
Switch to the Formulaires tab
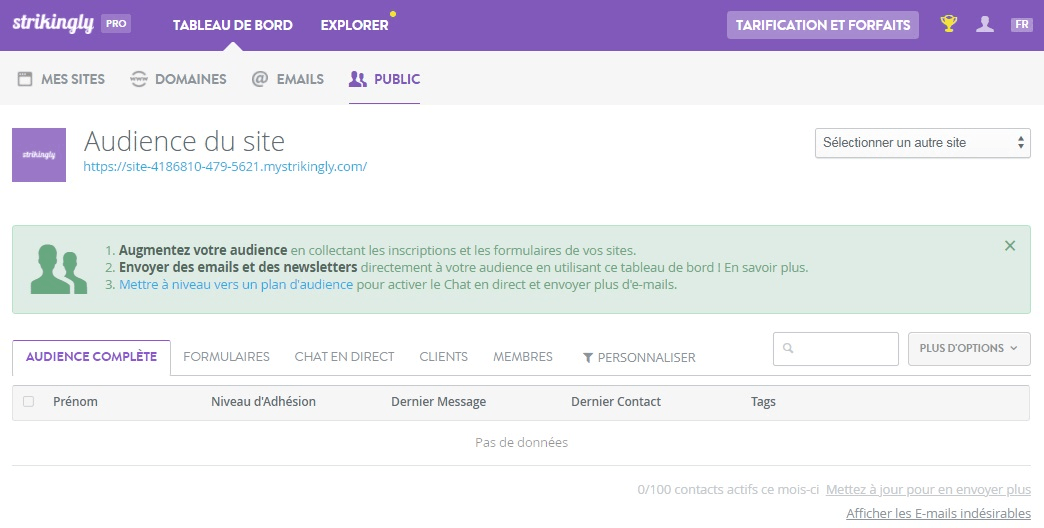(227, 357)
